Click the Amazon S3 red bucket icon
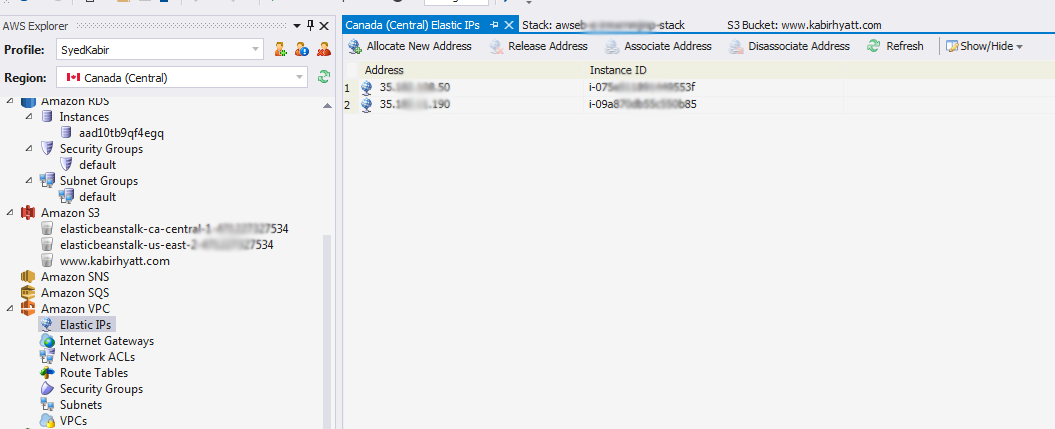1055x429 pixels. 28,212
